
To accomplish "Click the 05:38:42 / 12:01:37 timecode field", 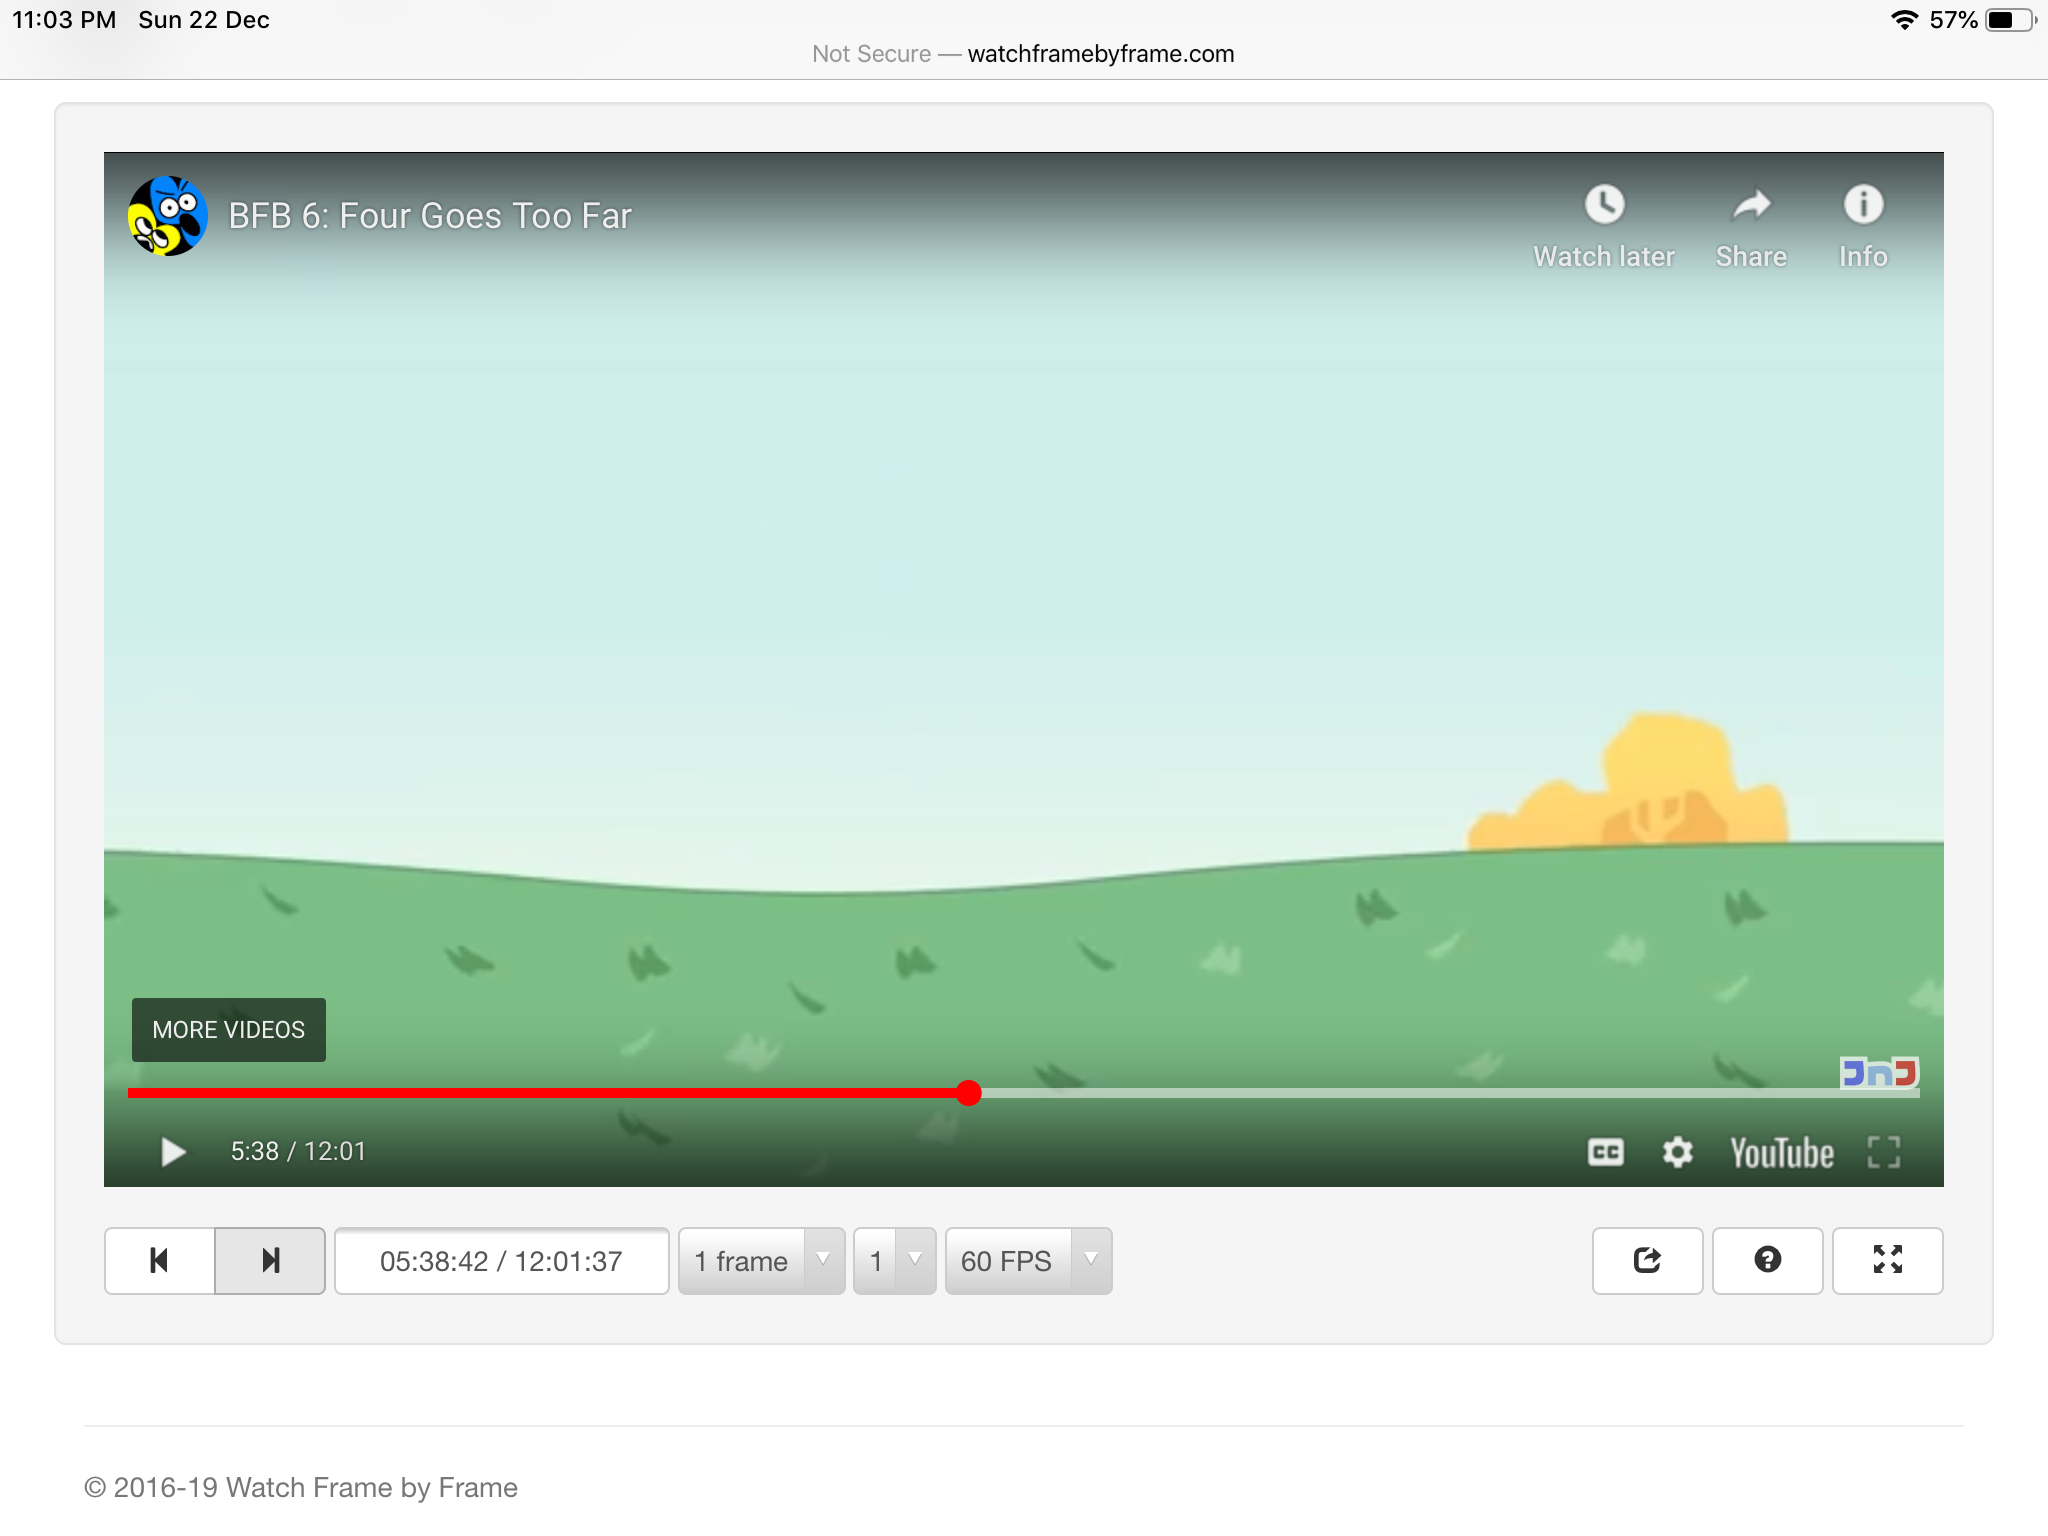I will [x=502, y=1261].
